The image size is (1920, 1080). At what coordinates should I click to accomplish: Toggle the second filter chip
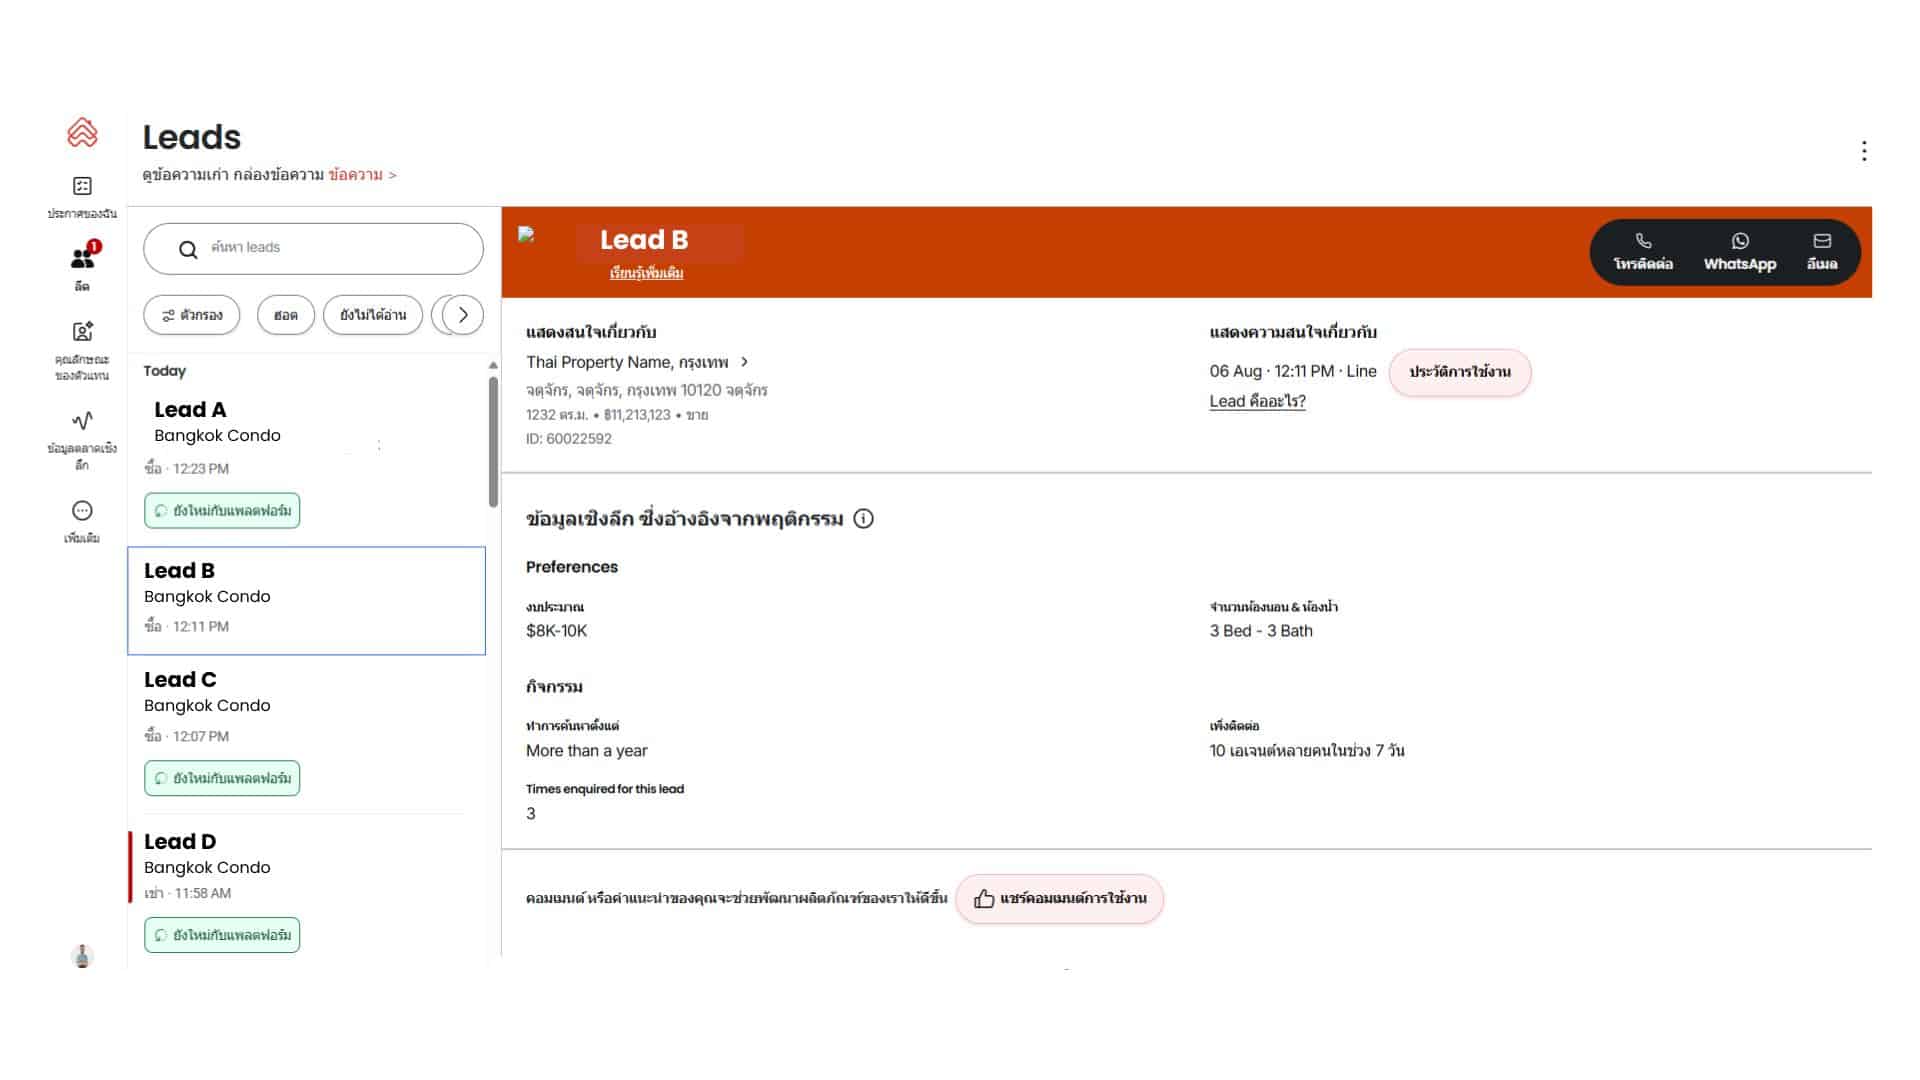[x=285, y=315]
